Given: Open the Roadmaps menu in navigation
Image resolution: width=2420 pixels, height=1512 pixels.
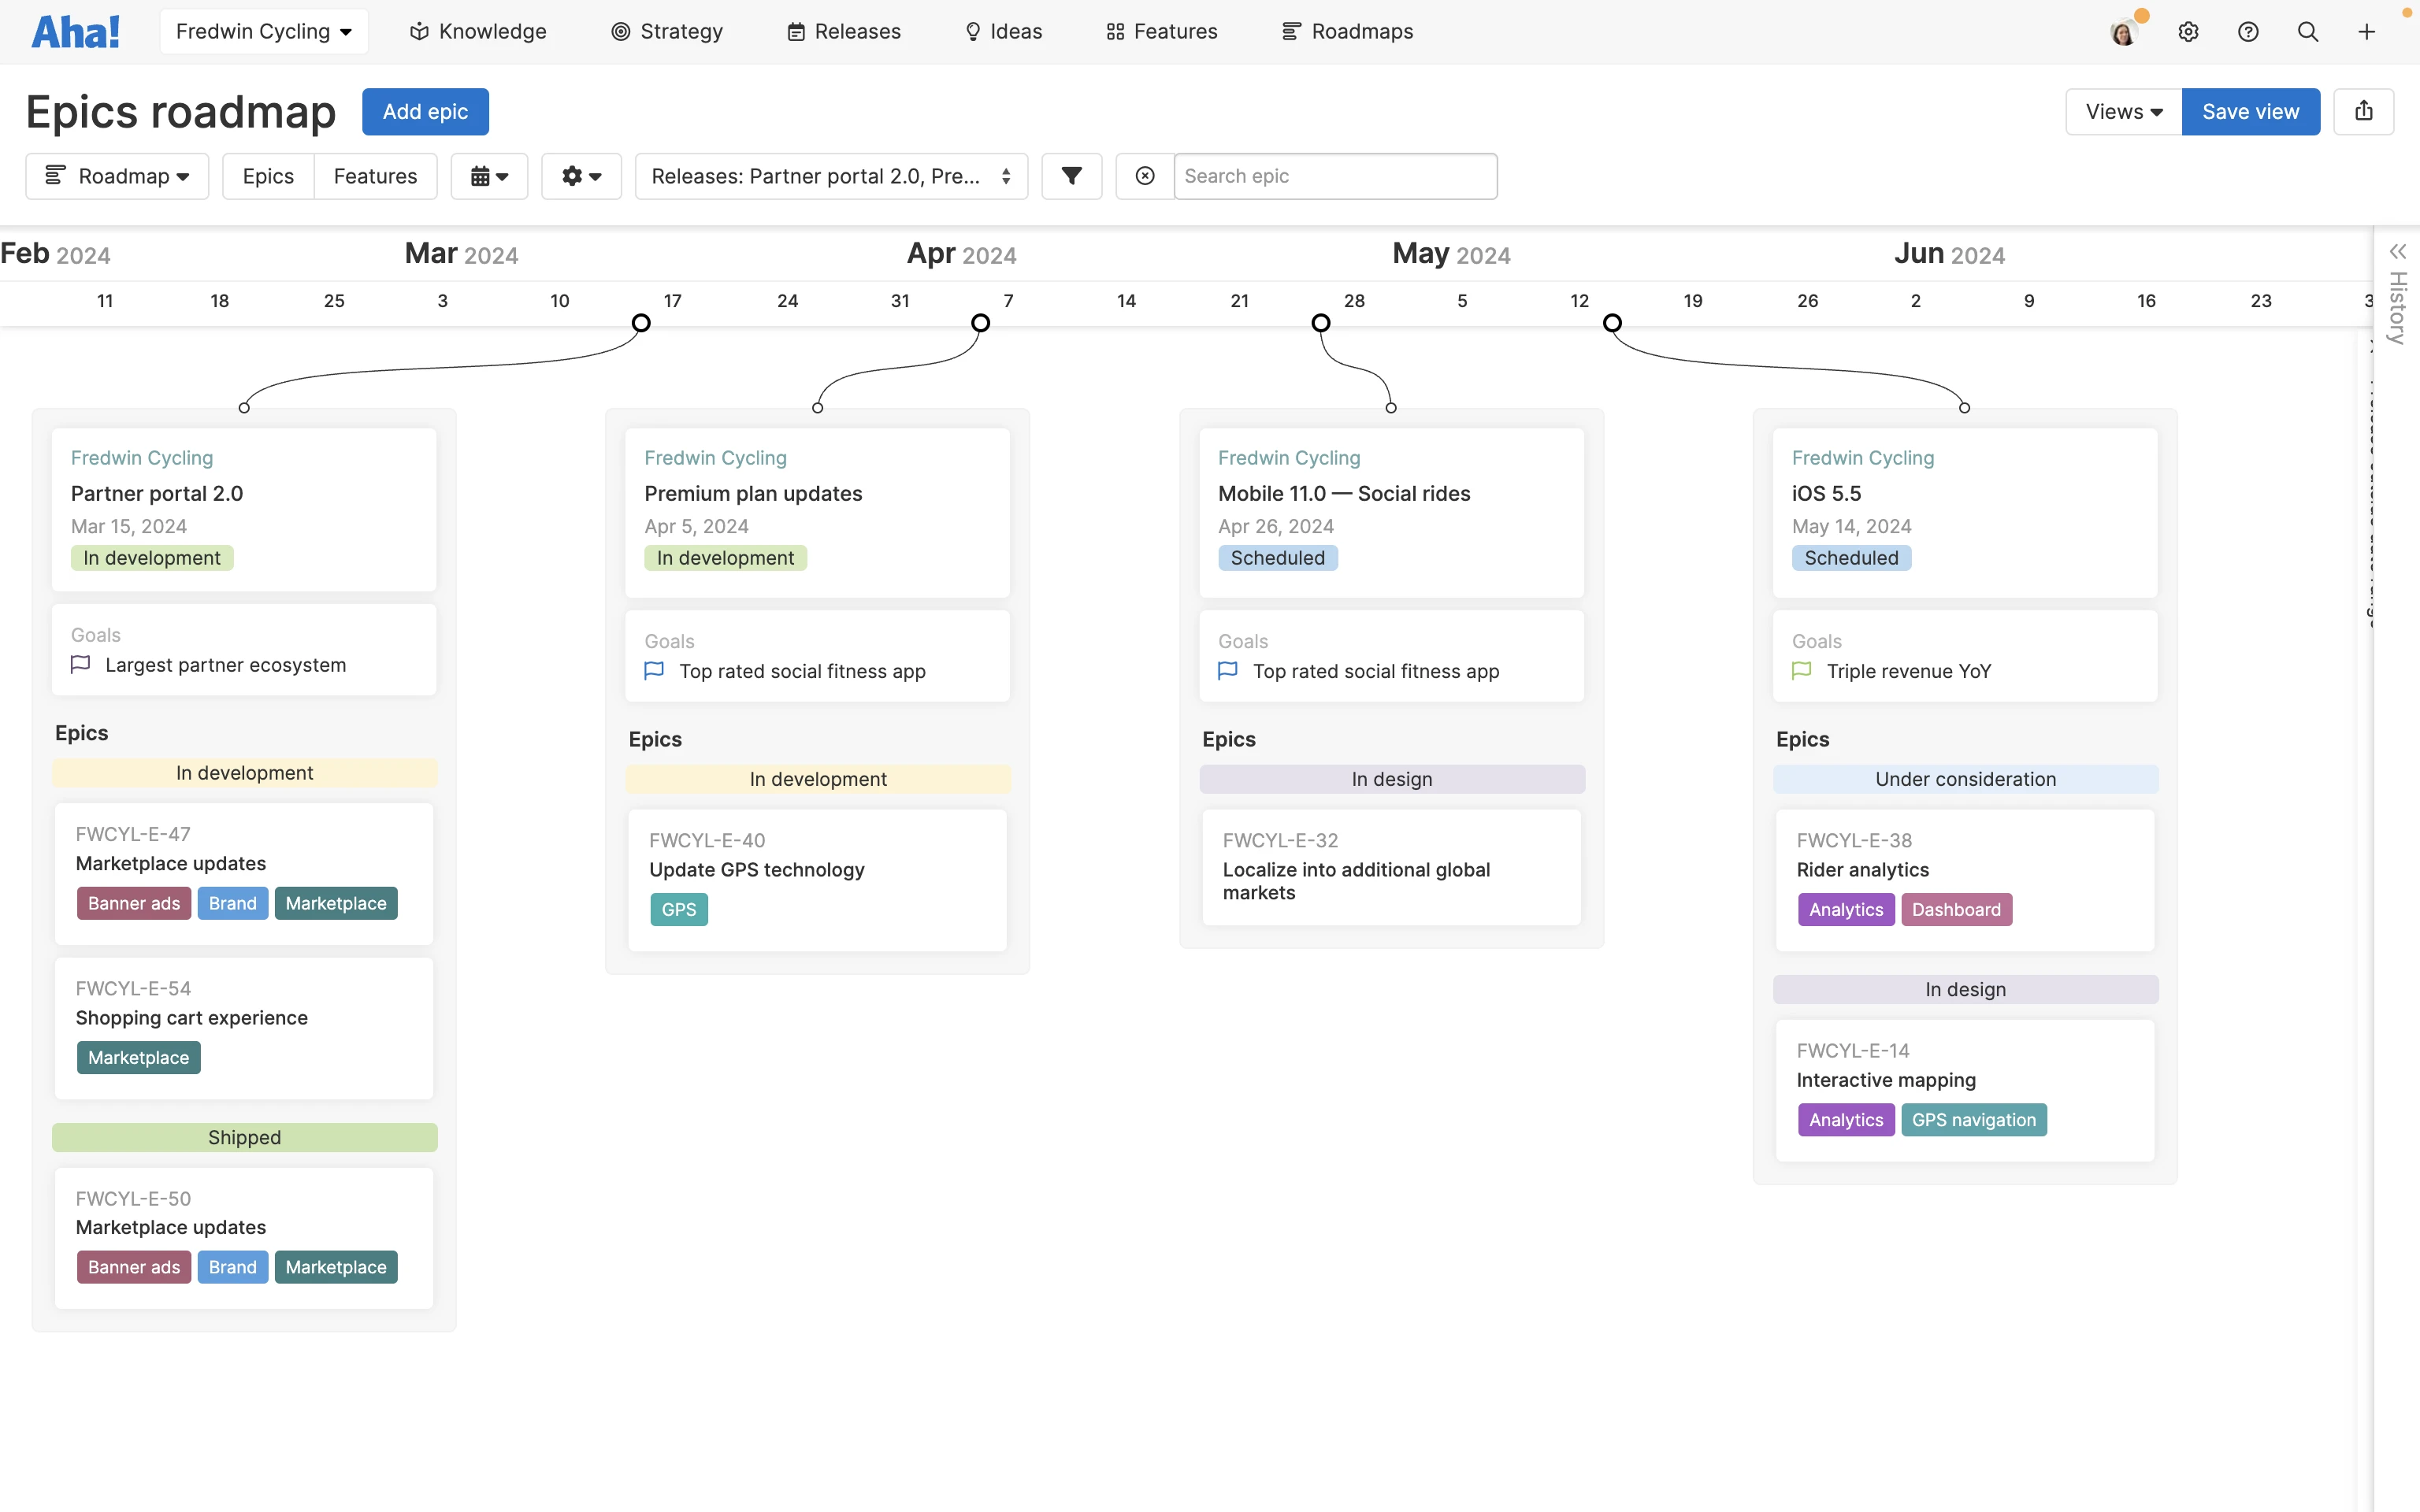Looking at the screenshot, I should pyautogui.click(x=1347, y=31).
